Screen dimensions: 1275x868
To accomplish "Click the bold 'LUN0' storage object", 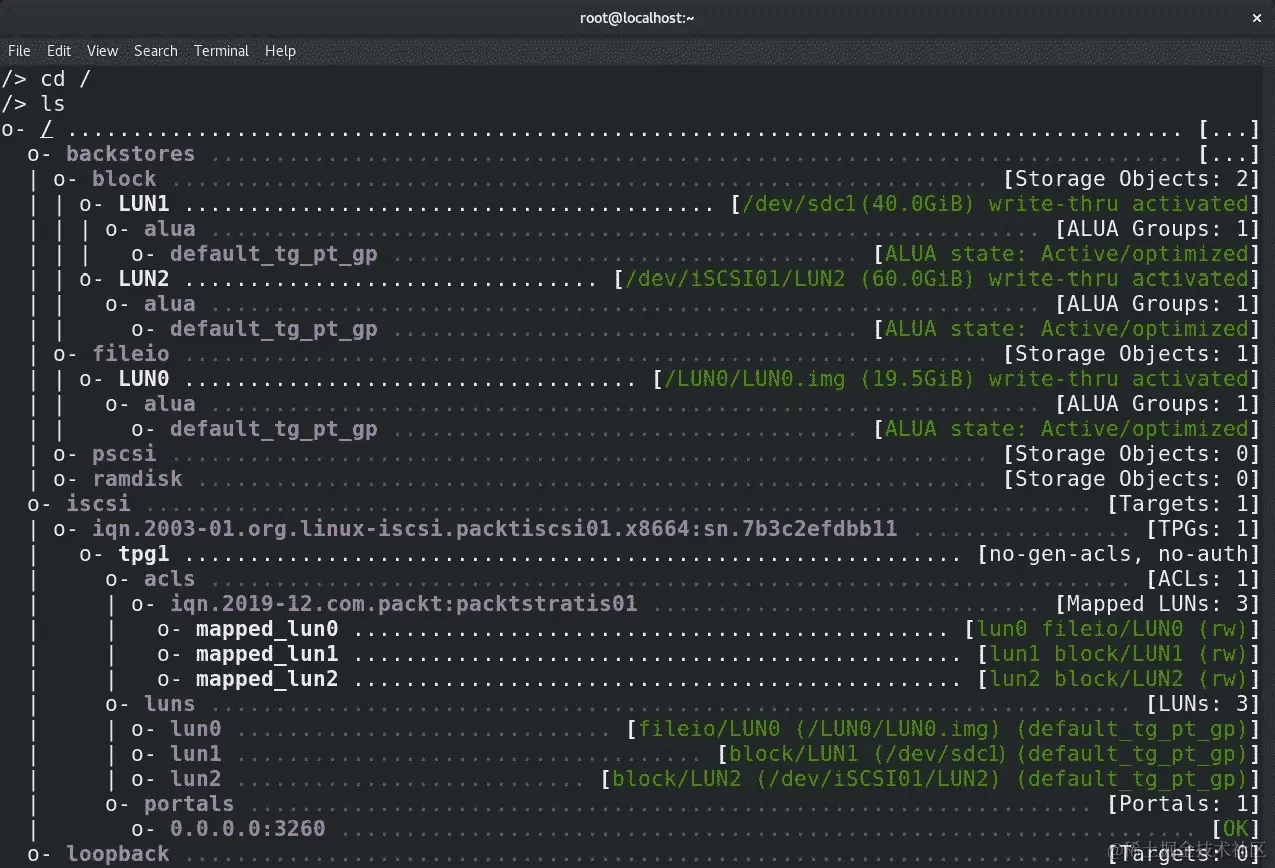I will tap(144, 379).
